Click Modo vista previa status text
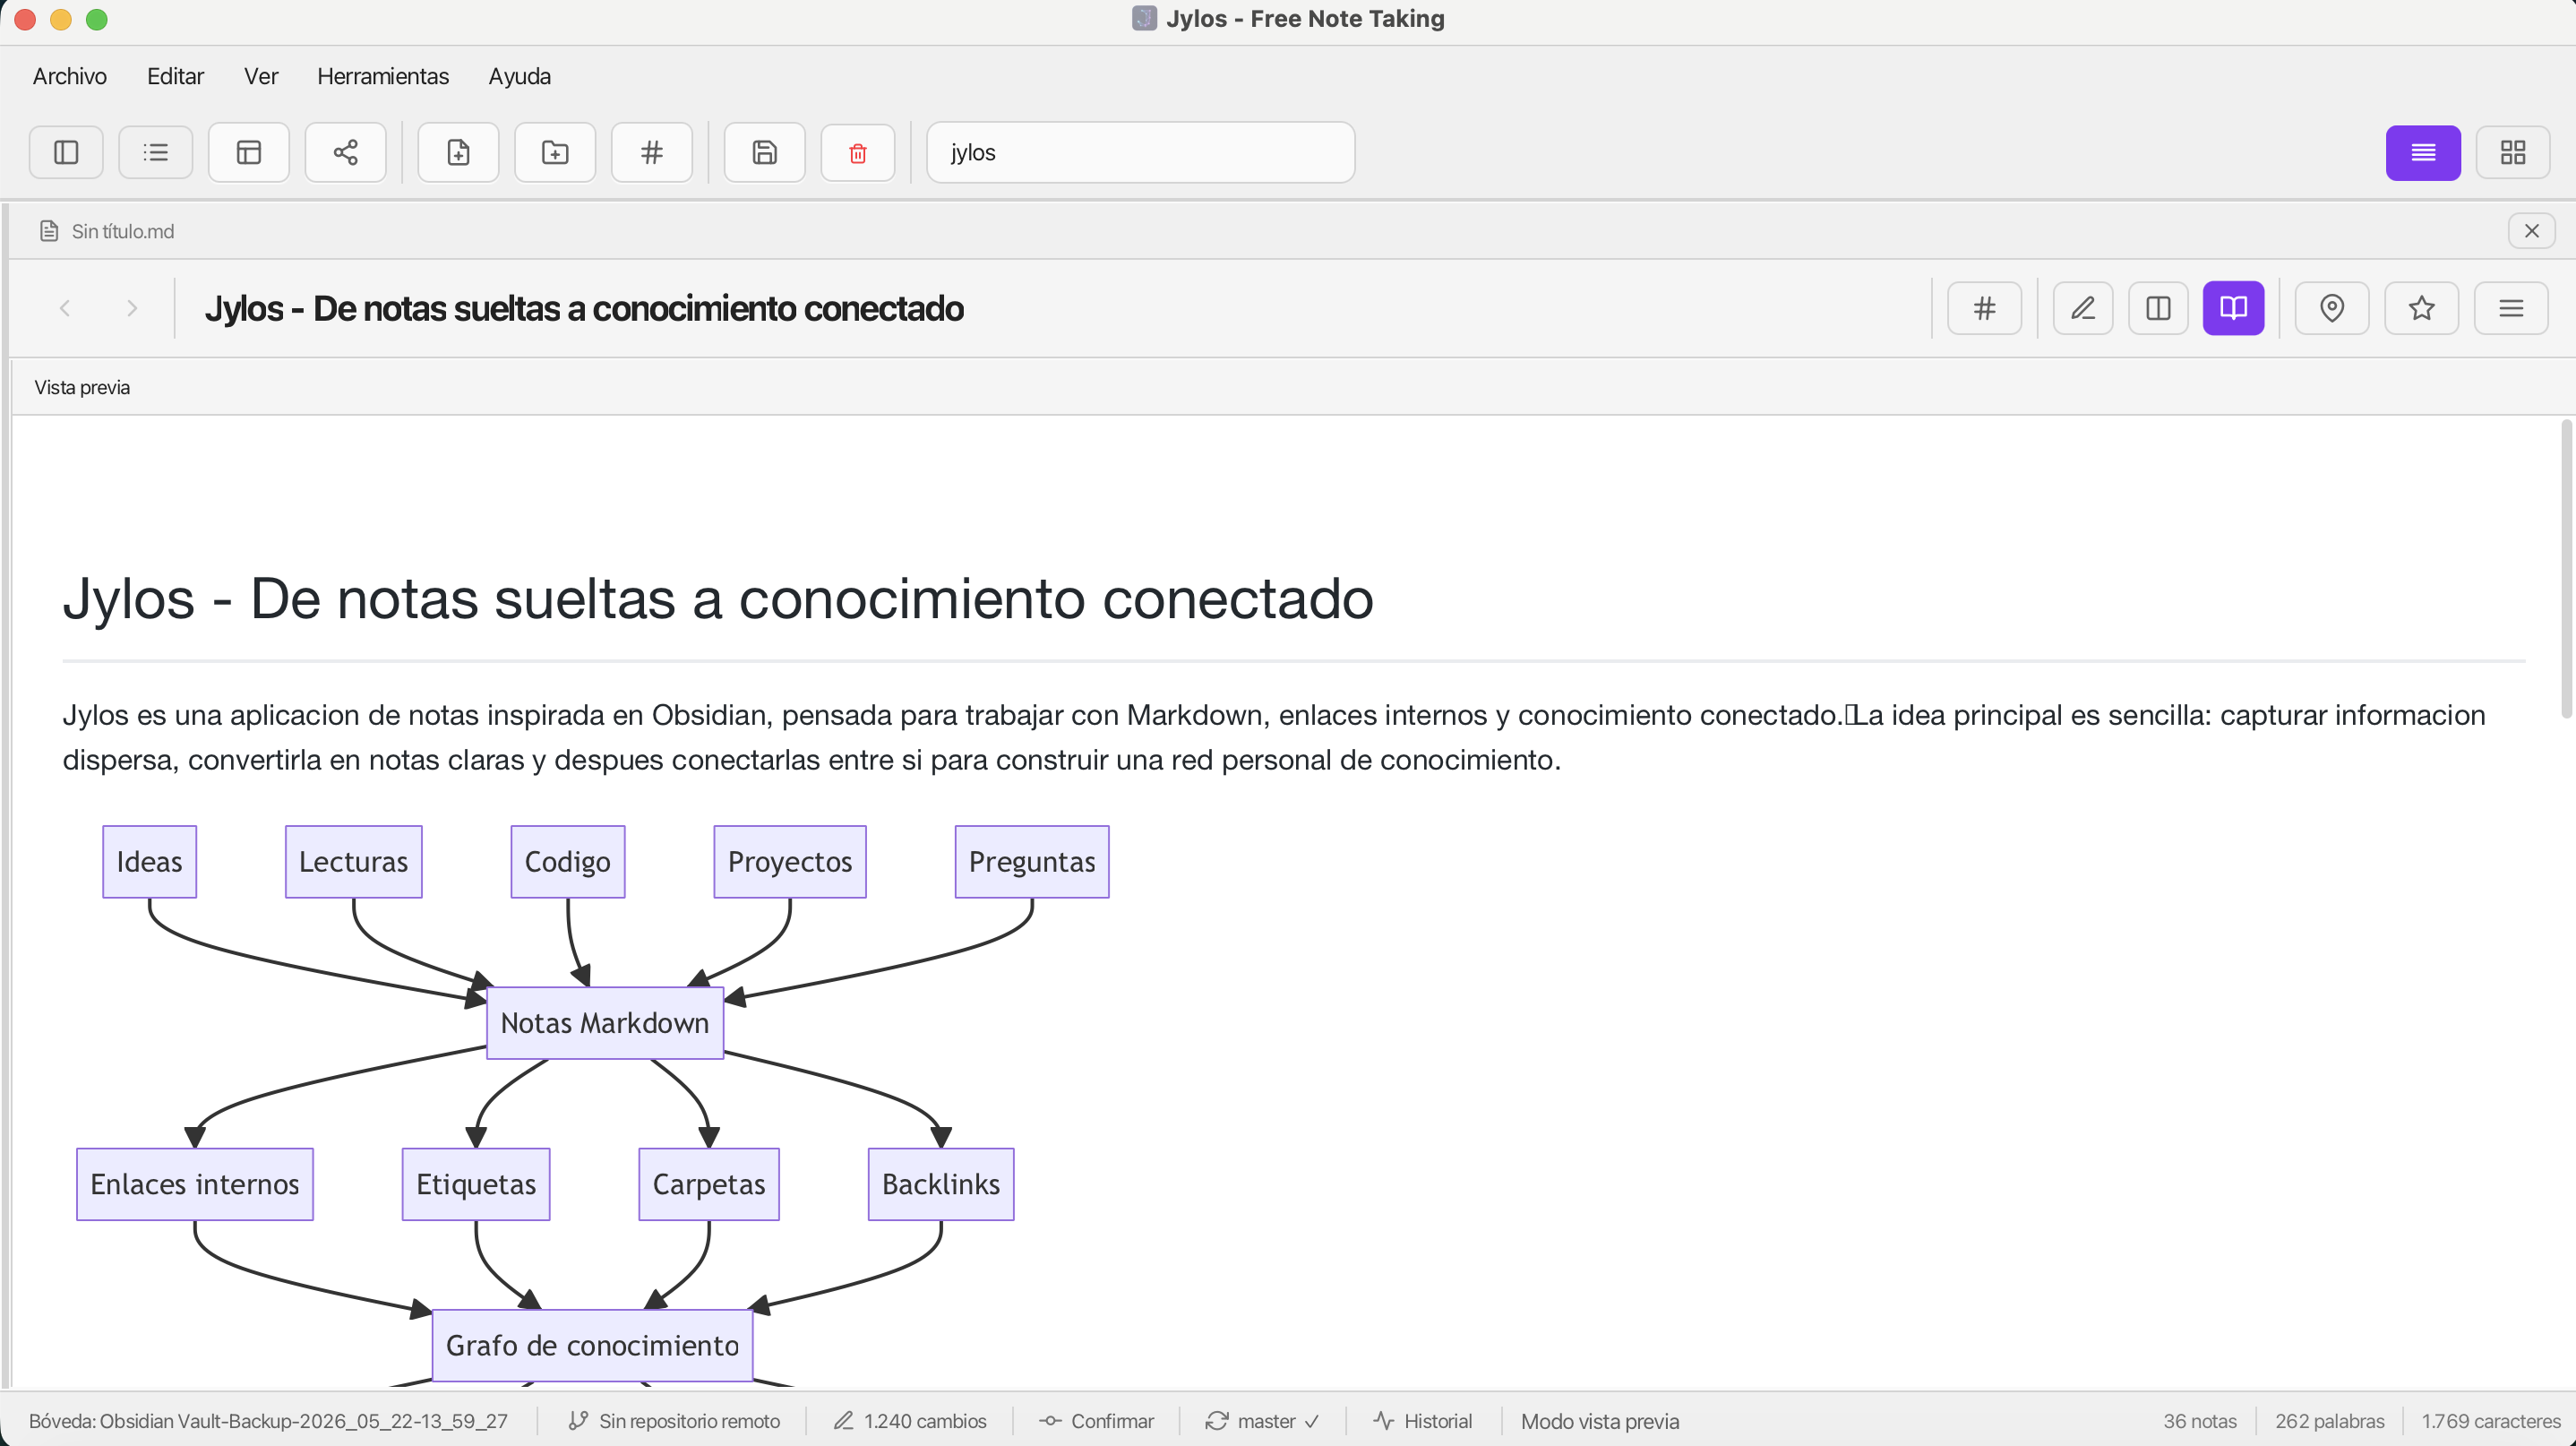The height and width of the screenshot is (1446, 2576). pyautogui.click(x=1600, y=1421)
